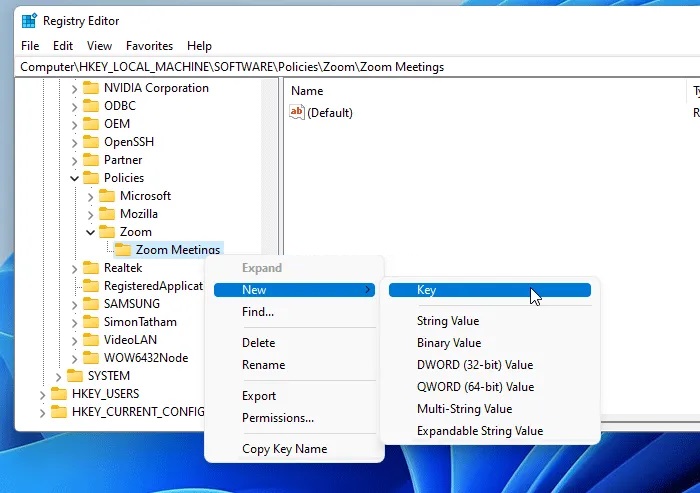Click the OEM folder icon
The image size is (700, 493).
pyautogui.click(x=91, y=124)
